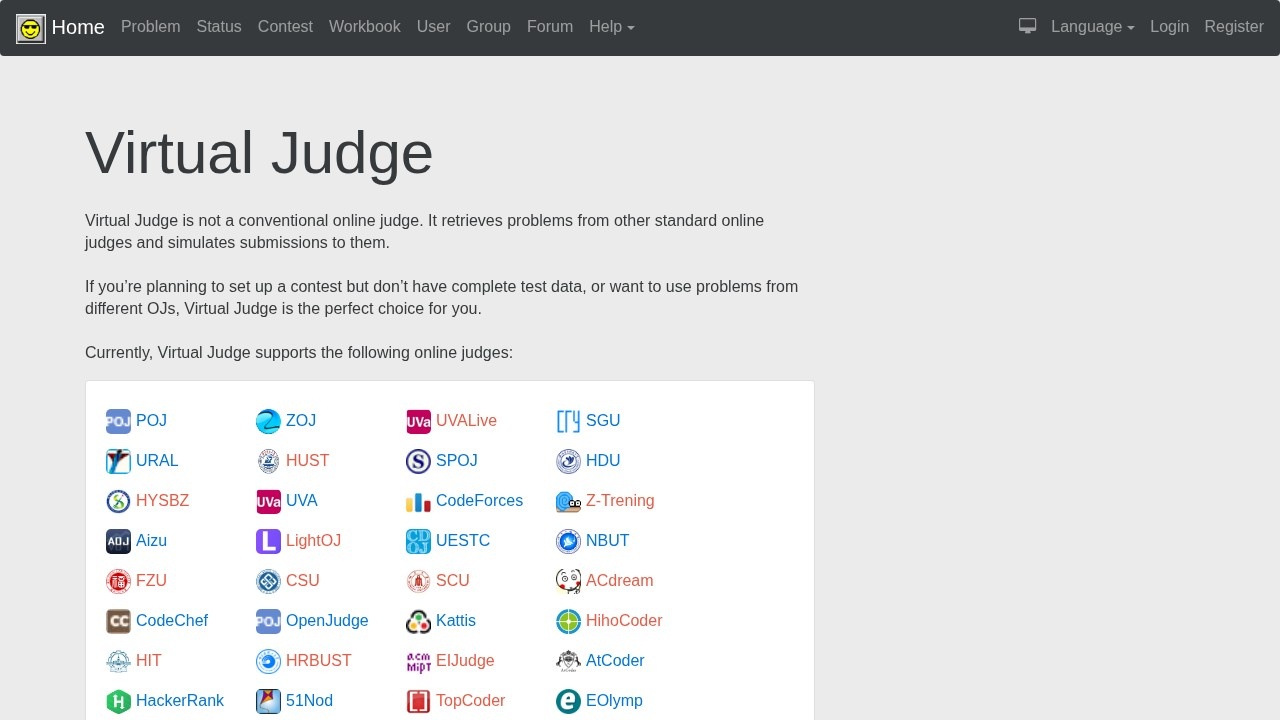Click the Kattis cat icon
This screenshot has width=1280, height=720.
[418, 621]
